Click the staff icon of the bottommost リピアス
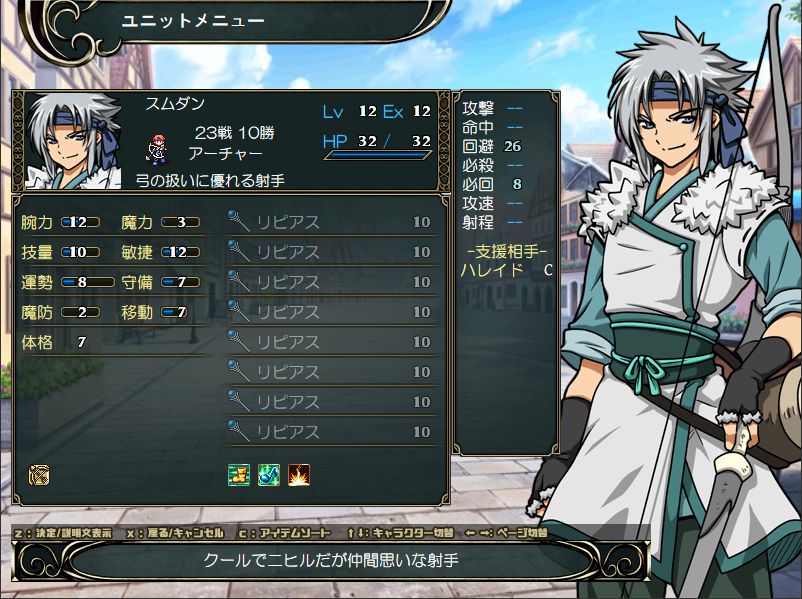This screenshot has width=802, height=599. [x=238, y=431]
